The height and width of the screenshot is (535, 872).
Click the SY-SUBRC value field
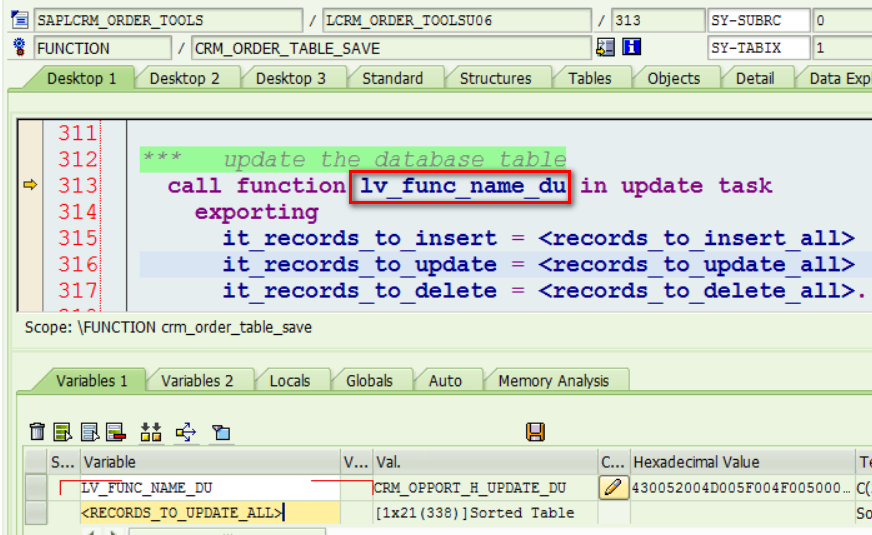click(x=842, y=21)
